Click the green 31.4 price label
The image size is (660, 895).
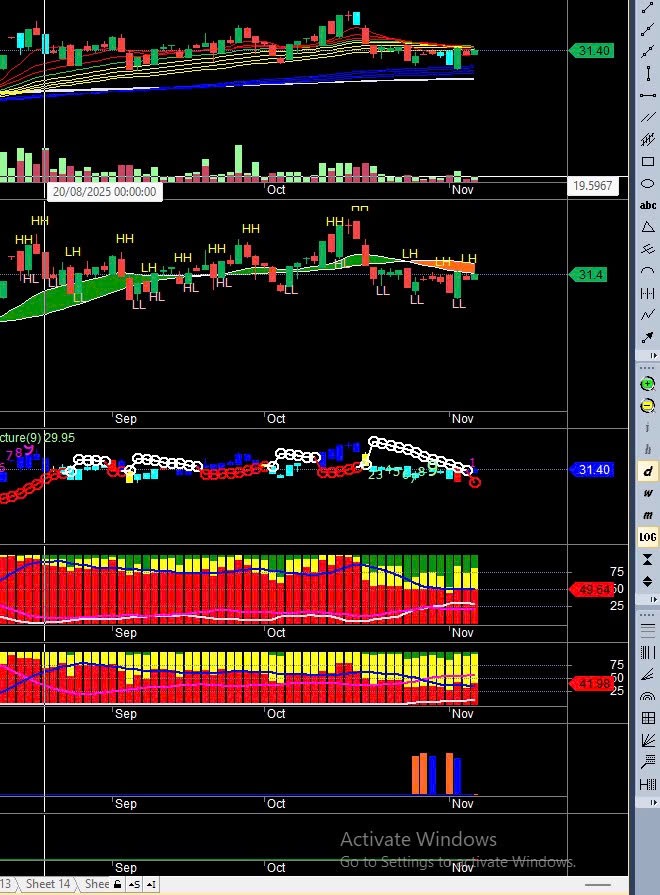589,275
